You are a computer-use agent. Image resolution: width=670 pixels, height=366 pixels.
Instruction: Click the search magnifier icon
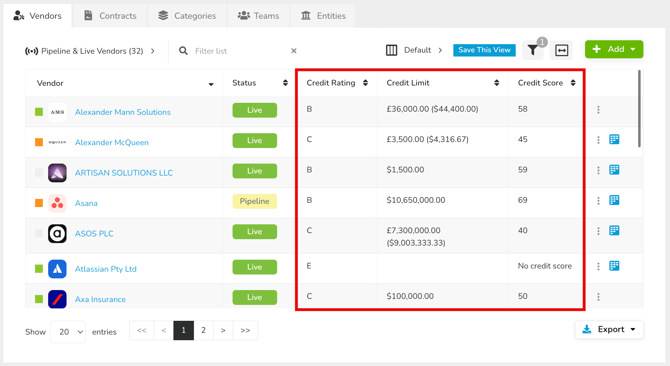click(183, 51)
